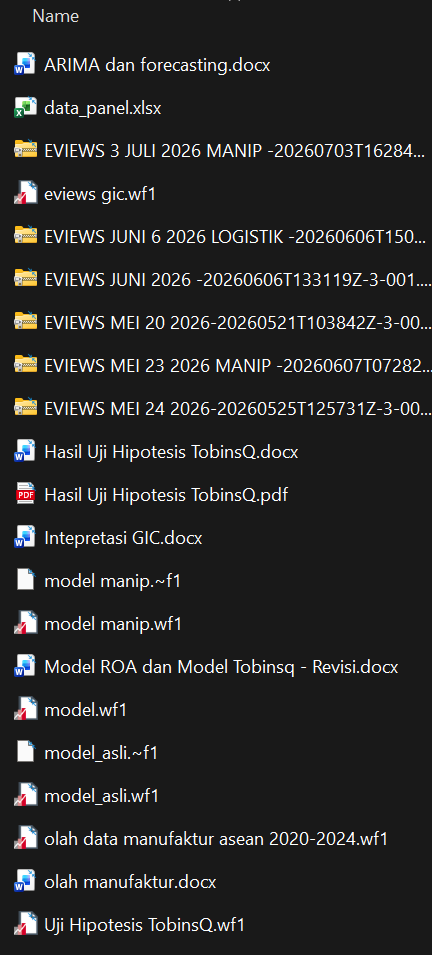Click the zip folder icon of EVIEWS 3 JULI 2026 MANIP

click(x=25, y=150)
